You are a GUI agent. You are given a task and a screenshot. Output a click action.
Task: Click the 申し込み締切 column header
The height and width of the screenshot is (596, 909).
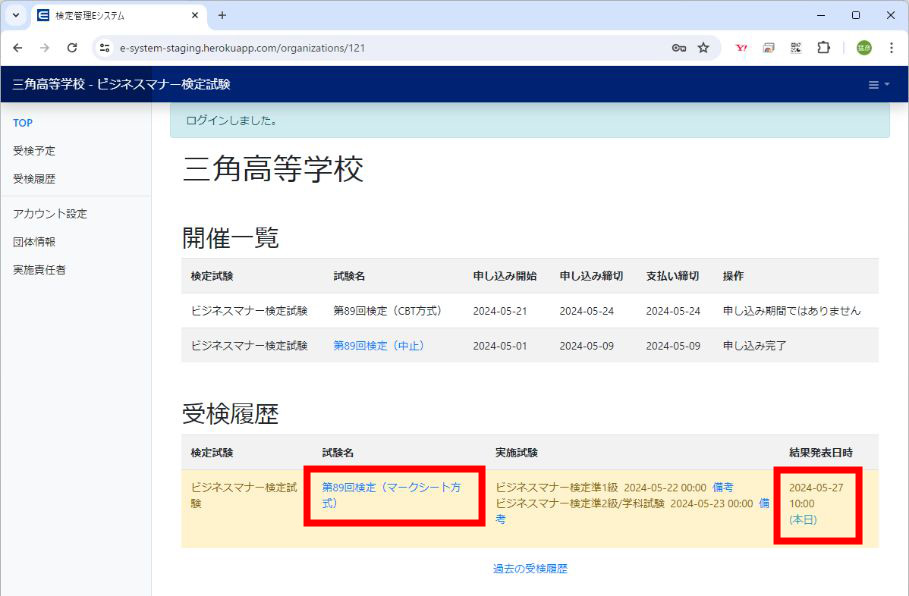591,276
